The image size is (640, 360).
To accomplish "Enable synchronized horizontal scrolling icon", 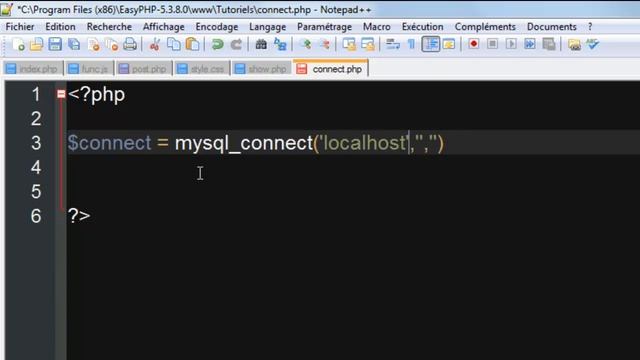I will [x=368, y=44].
